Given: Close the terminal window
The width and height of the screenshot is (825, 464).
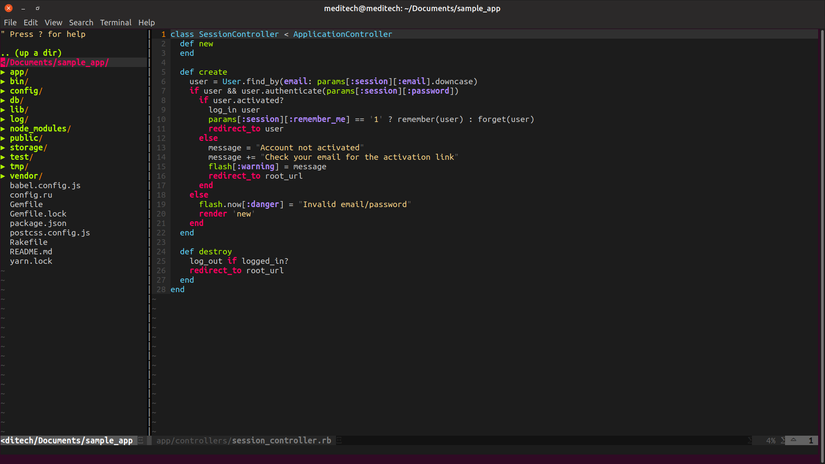Looking at the screenshot, I should [9, 7].
